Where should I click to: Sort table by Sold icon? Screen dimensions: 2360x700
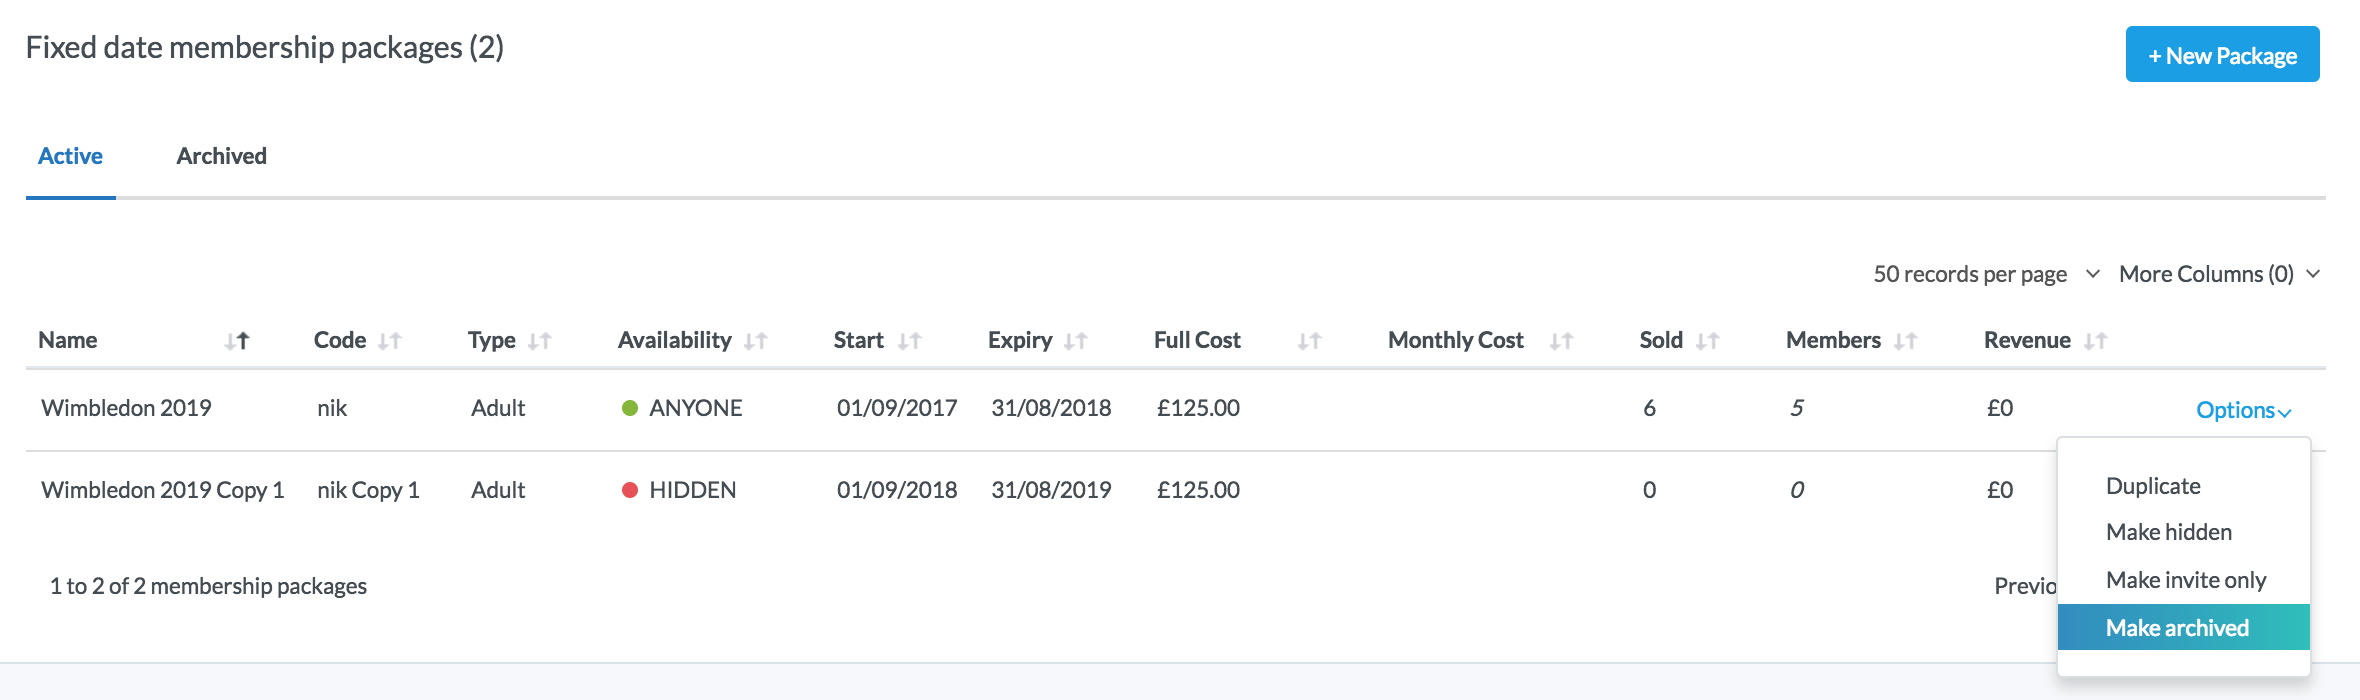pos(1708,341)
